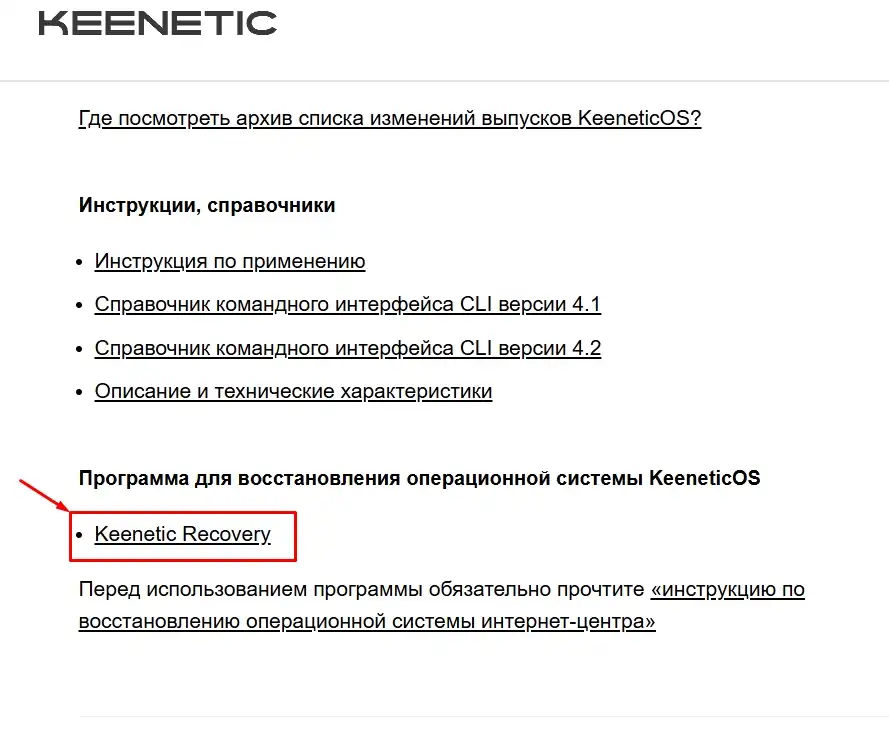Click the bullet next to Описание и технические характеристики
889x731 pixels.
[x=80, y=390]
